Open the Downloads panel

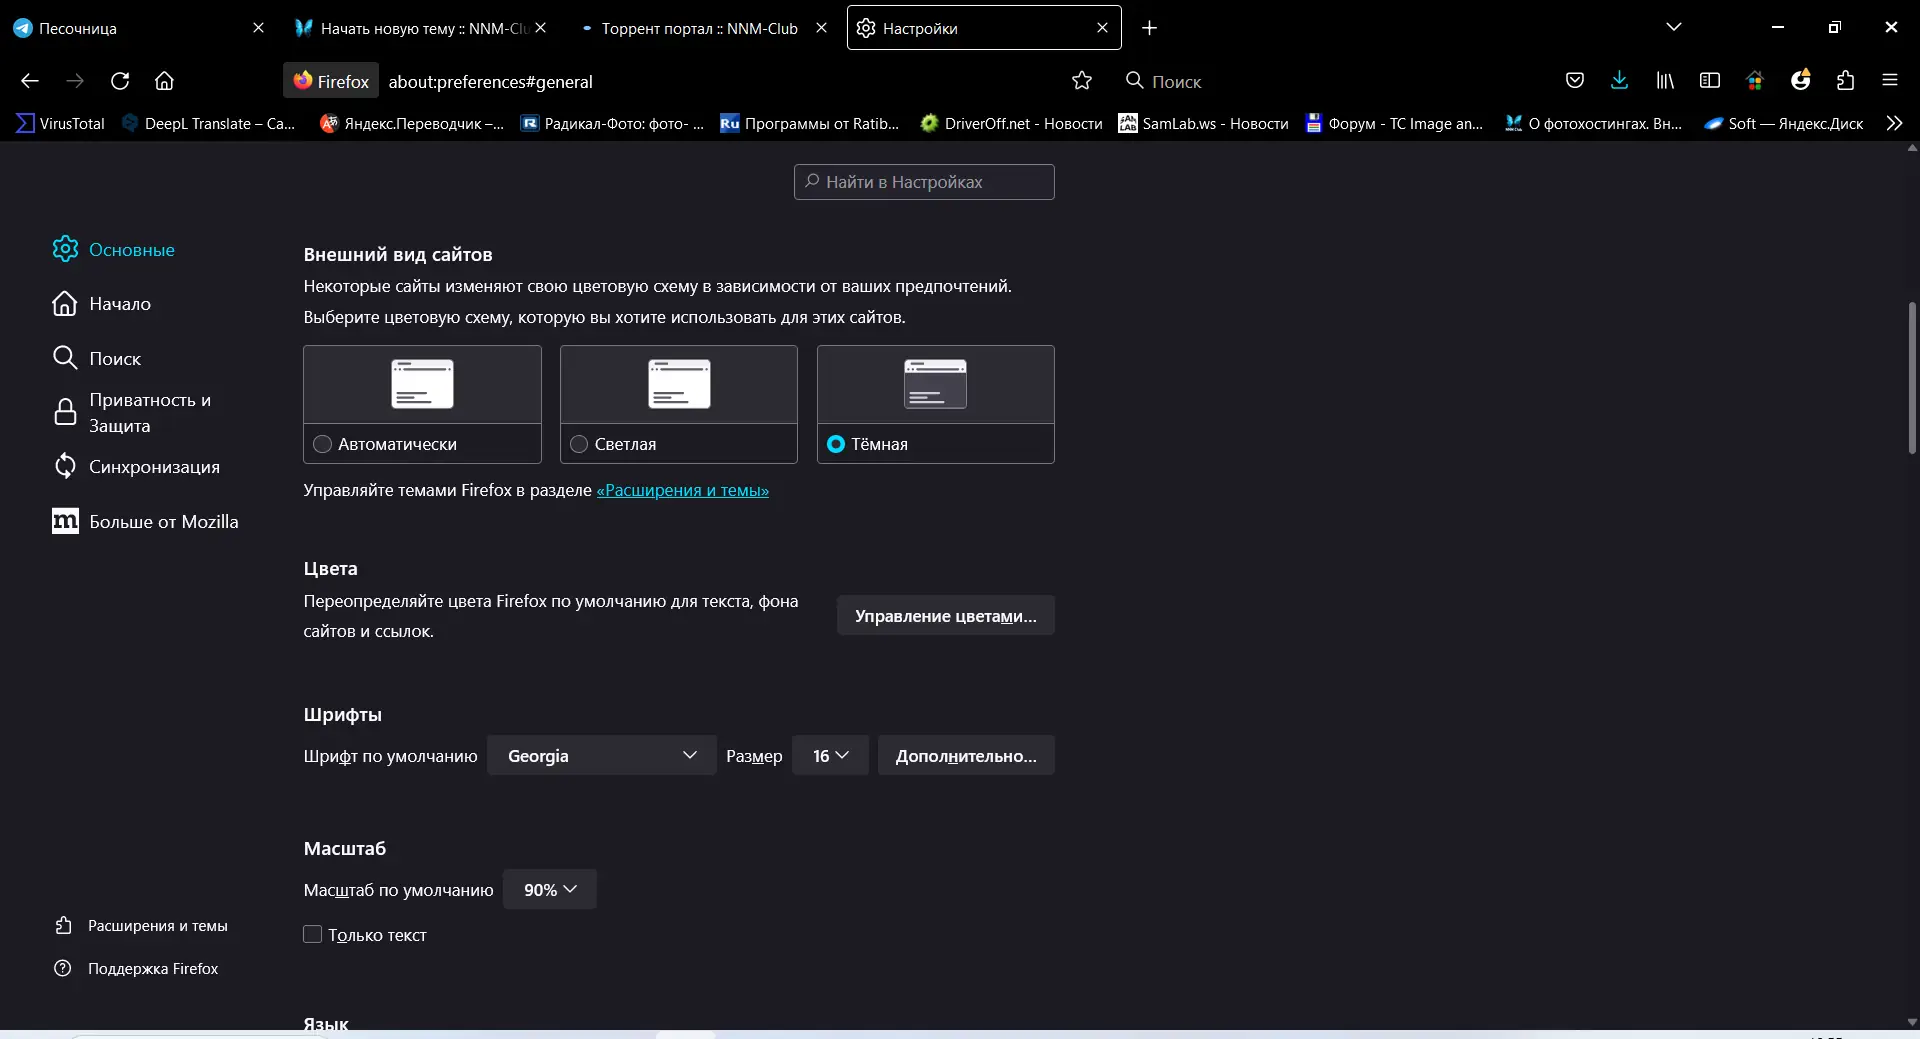click(x=1620, y=81)
